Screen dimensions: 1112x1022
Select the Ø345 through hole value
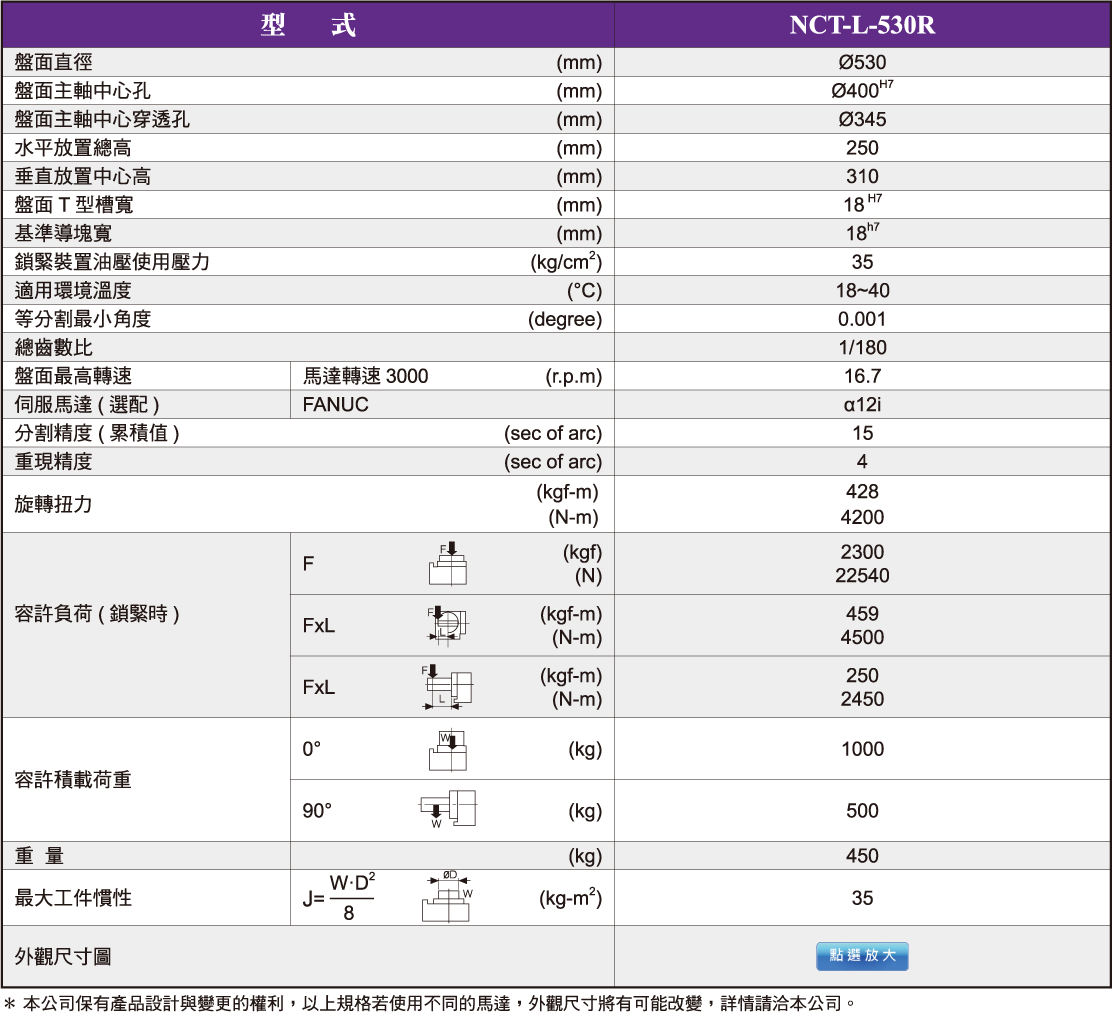tap(862, 119)
